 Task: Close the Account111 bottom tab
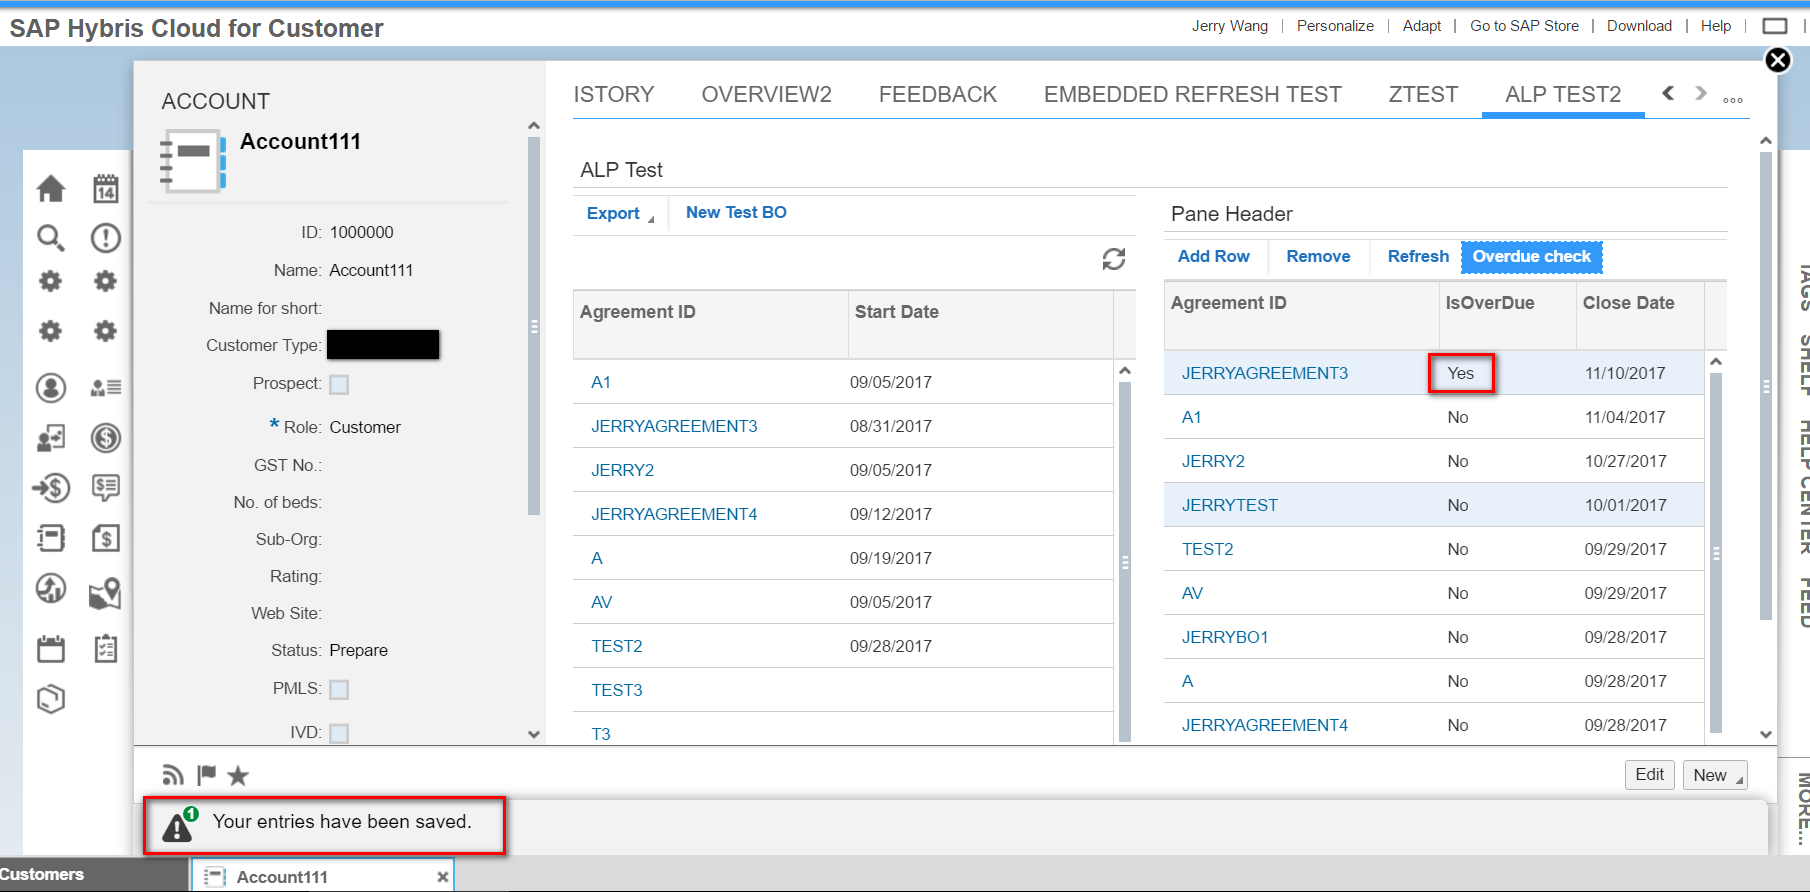pos(442,877)
